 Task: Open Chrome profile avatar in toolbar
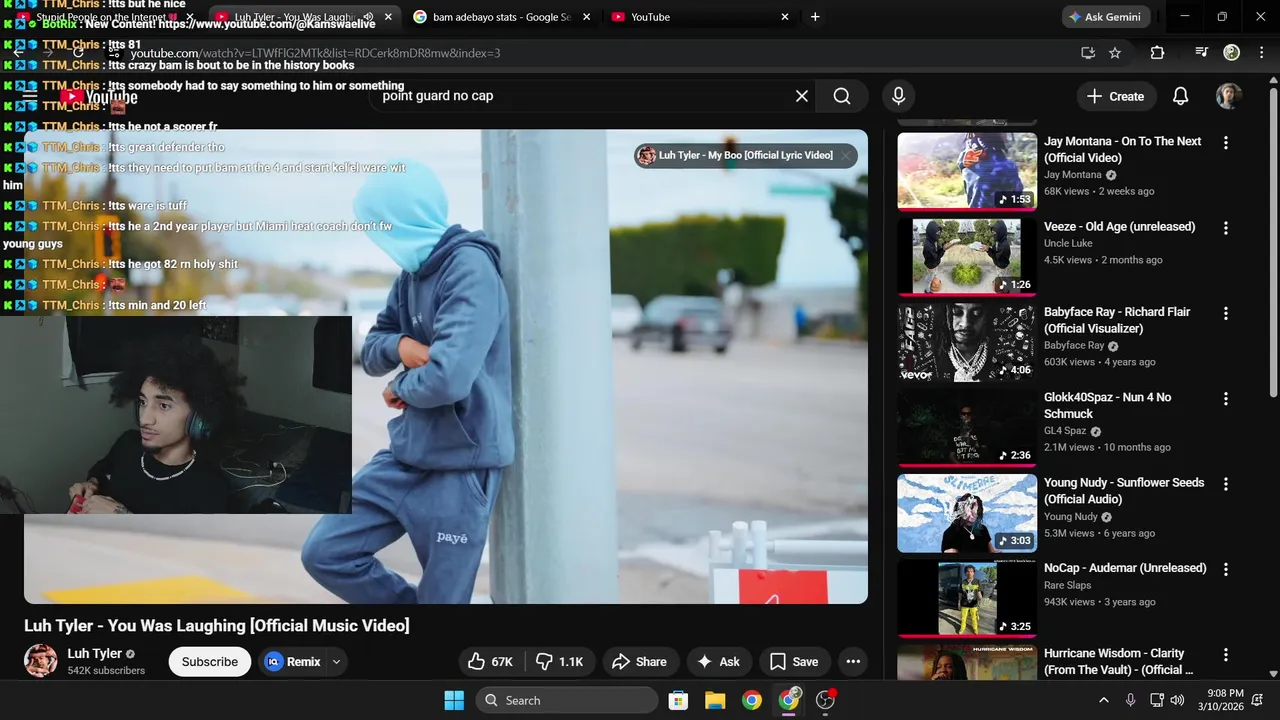click(1232, 53)
